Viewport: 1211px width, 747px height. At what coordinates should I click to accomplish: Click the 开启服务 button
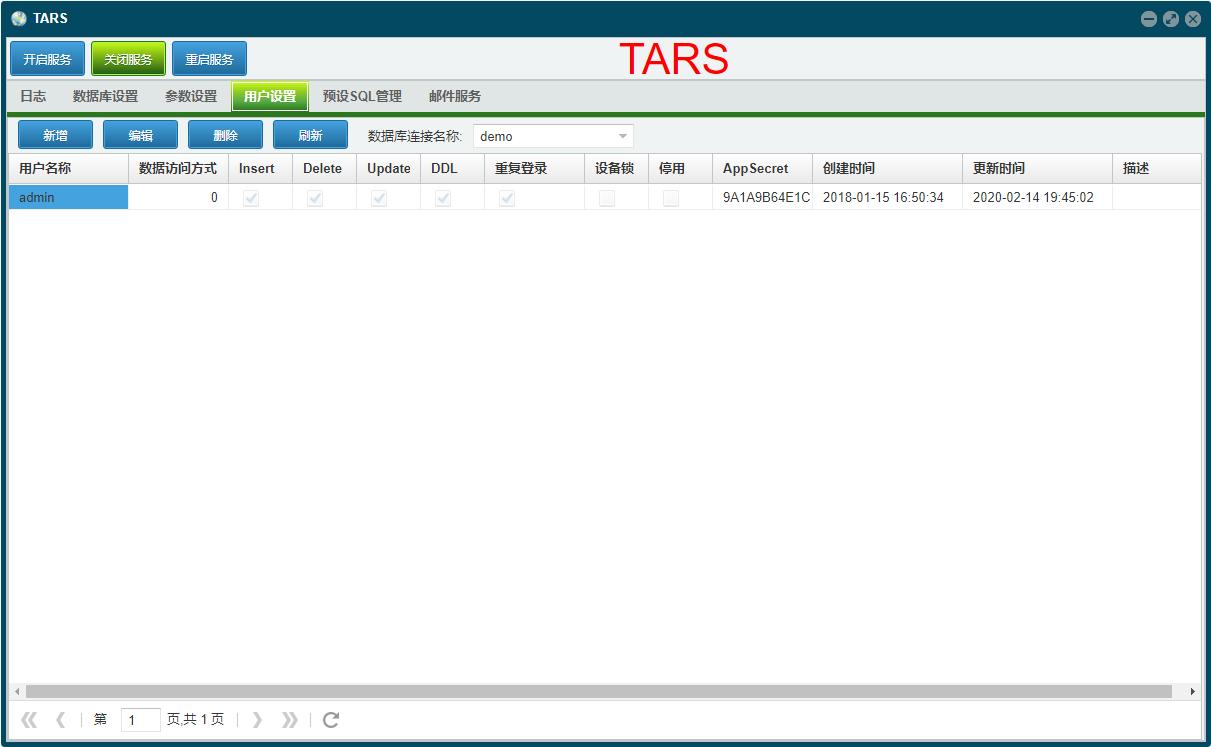tap(48, 59)
